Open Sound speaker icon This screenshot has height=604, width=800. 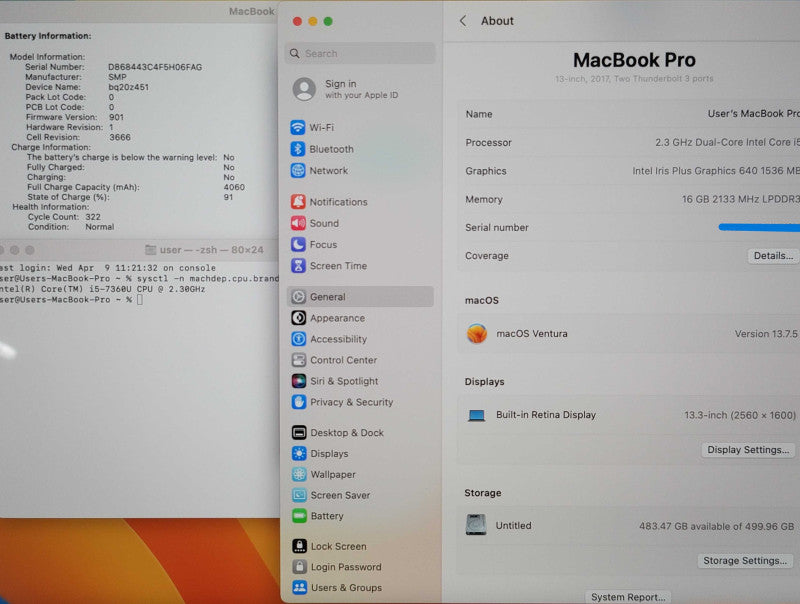298,223
